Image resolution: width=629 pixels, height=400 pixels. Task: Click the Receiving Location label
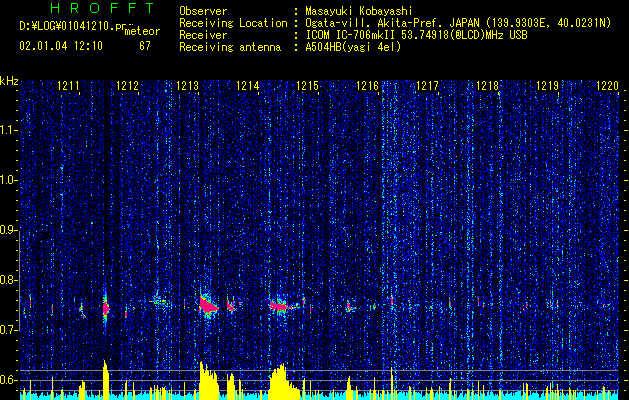tap(233, 23)
